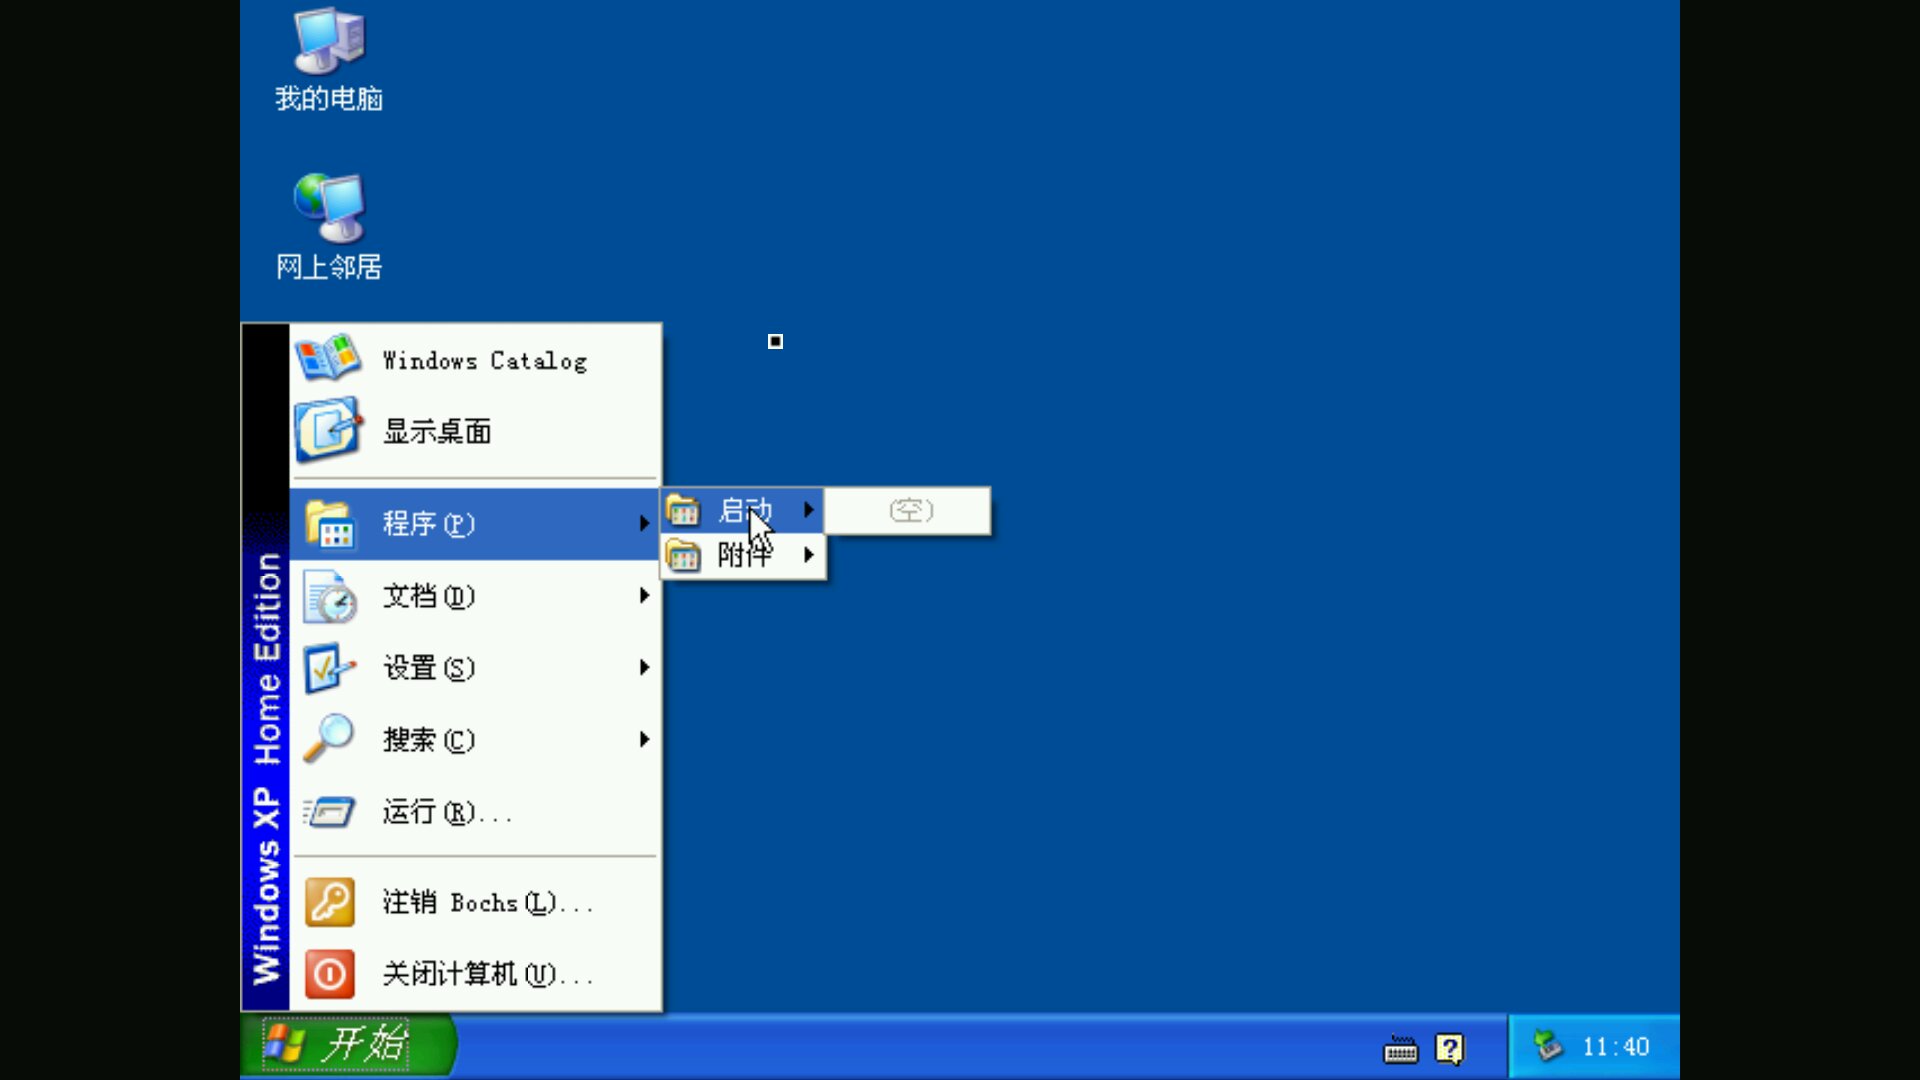Click the network tray icon beside the clock

pyautogui.click(x=1547, y=1046)
